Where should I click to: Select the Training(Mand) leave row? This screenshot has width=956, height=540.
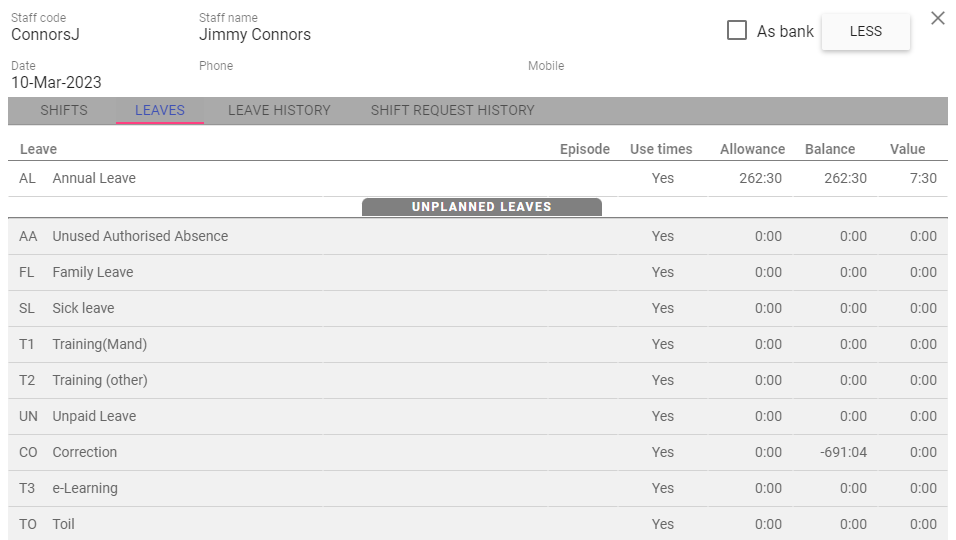click(x=99, y=344)
